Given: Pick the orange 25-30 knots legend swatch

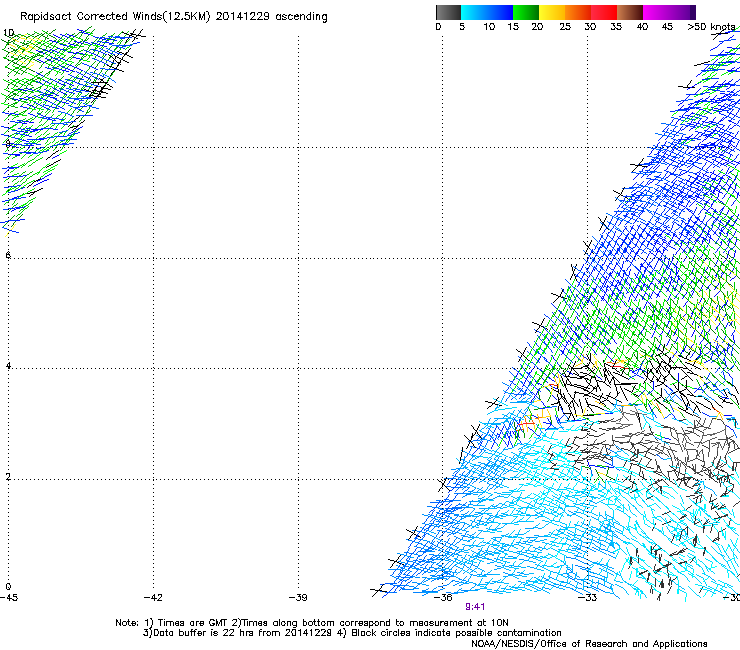Looking at the screenshot, I should [x=578, y=12].
